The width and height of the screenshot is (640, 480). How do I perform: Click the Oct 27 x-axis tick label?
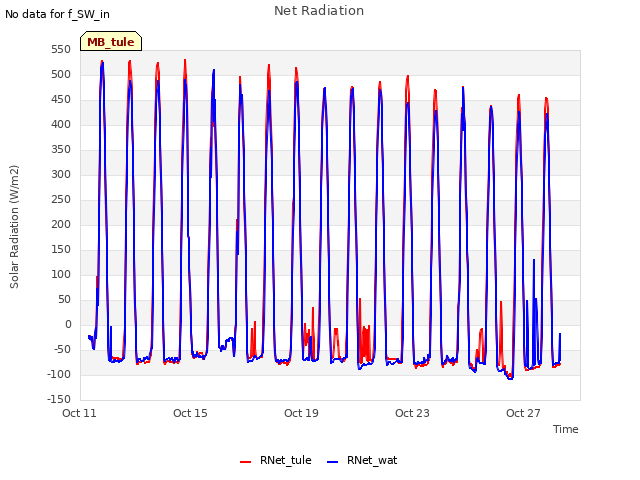point(523,413)
